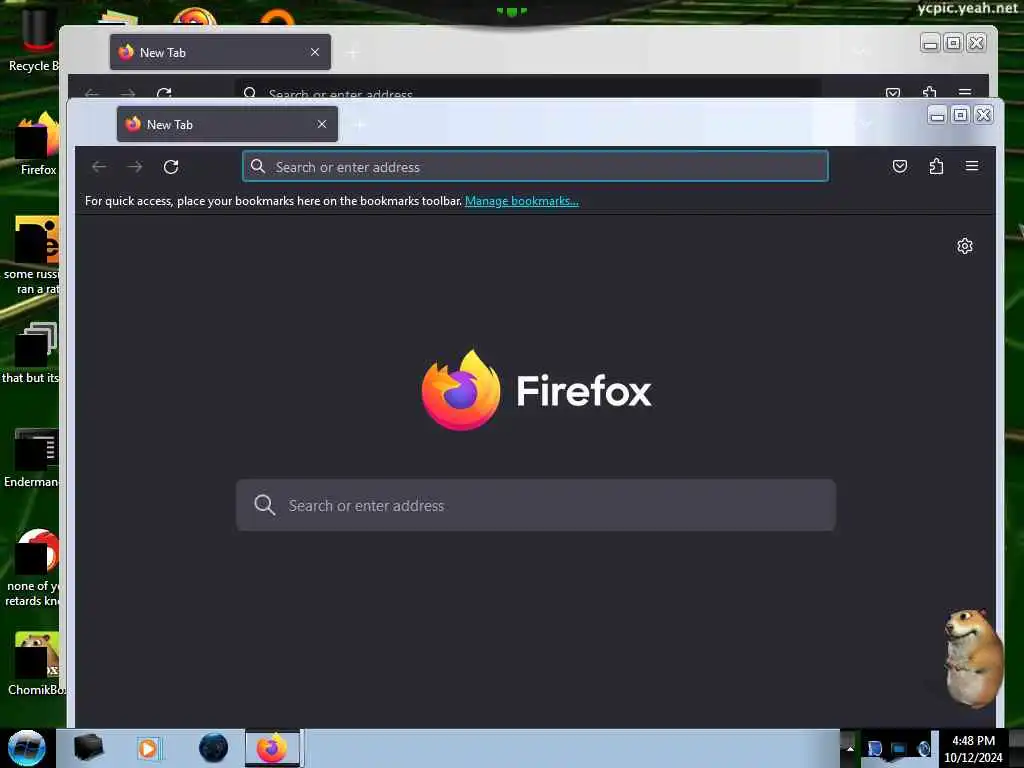Go back in front Firefox window
This screenshot has width=1024, height=768.
pos(99,167)
